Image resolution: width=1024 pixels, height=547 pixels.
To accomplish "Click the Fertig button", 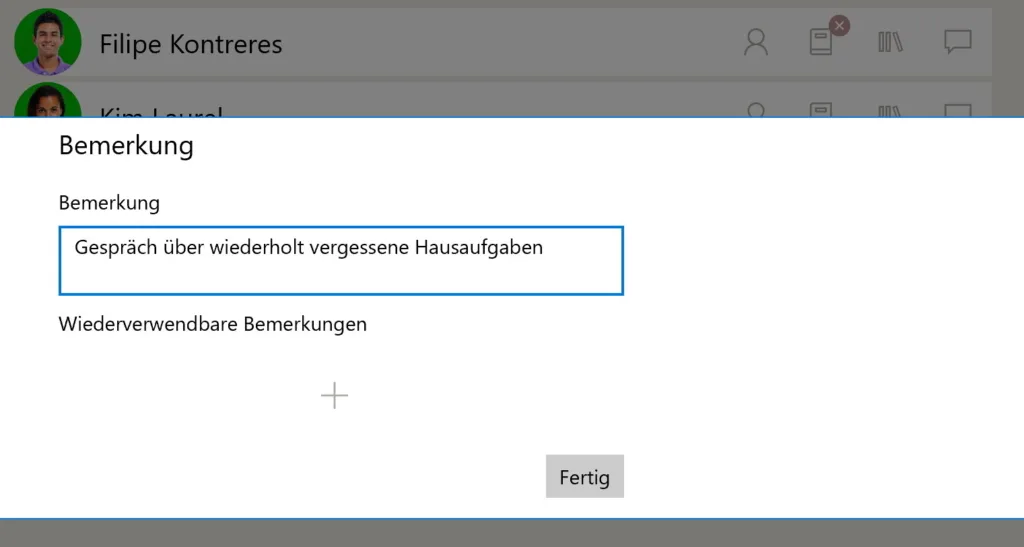I will pyautogui.click(x=584, y=477).
